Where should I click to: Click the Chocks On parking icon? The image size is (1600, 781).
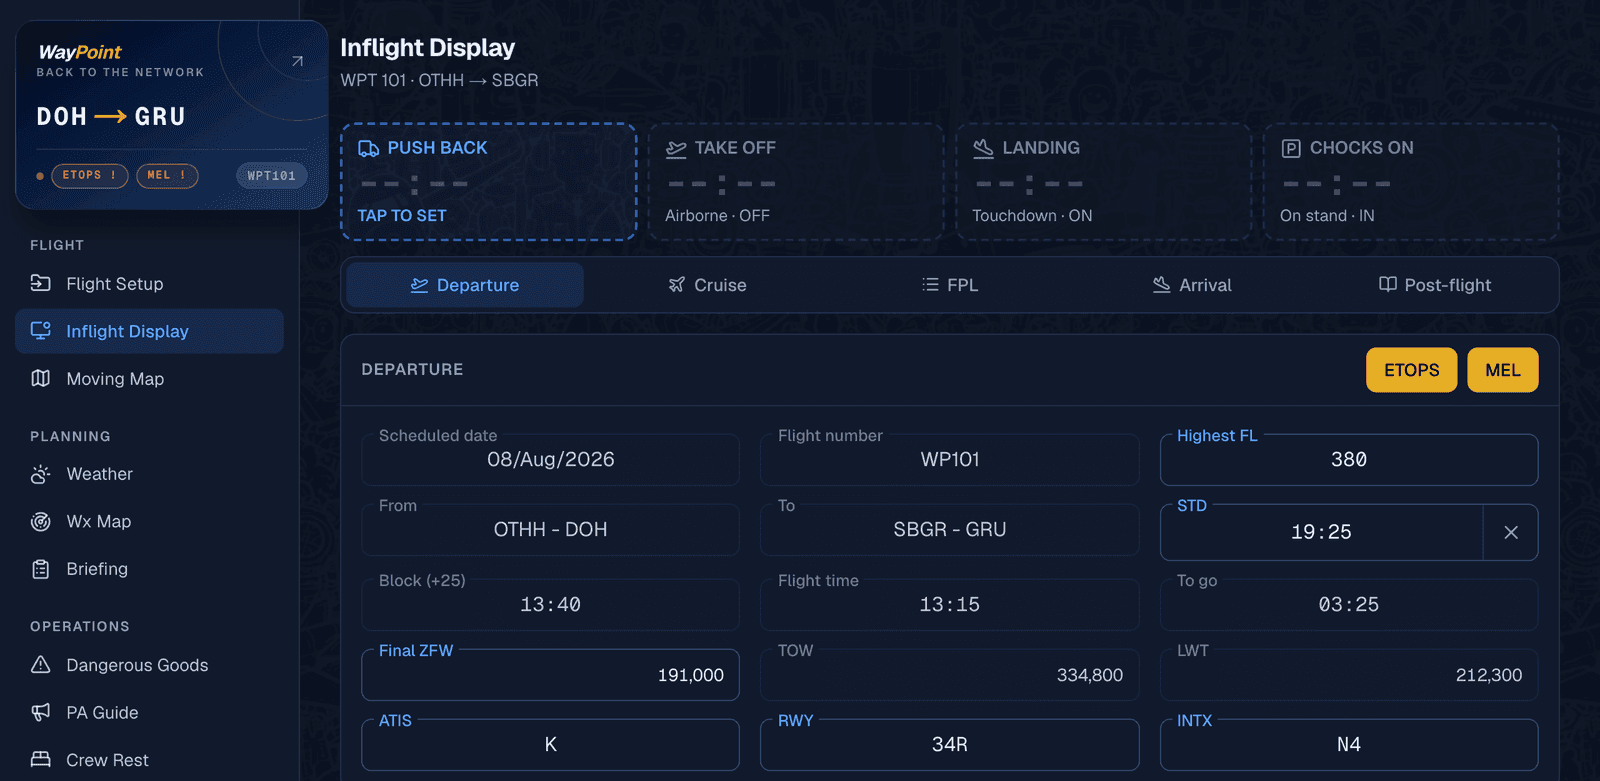[1291, 148]
